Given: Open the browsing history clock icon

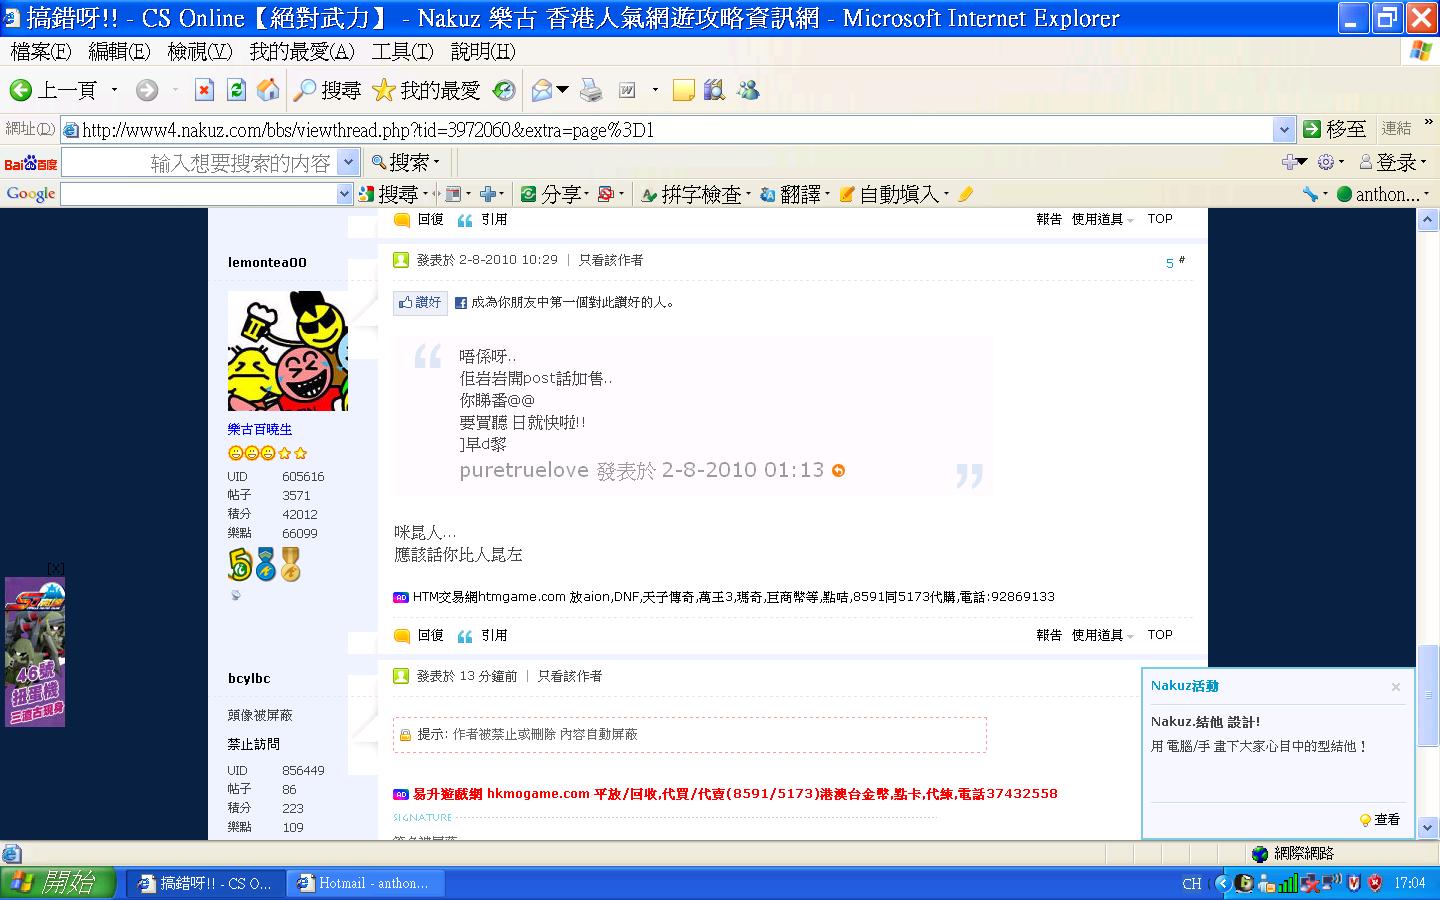Looking at the screenshot, I should click(505, 91).
